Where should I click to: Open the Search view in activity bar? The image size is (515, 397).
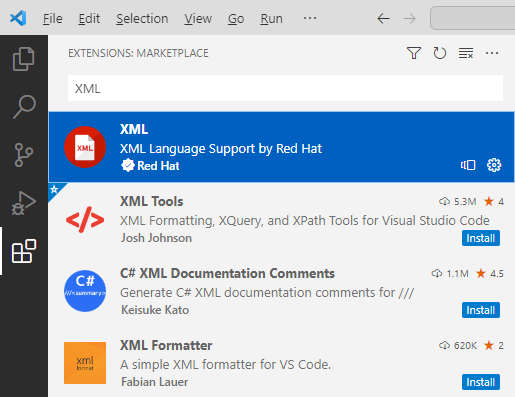pos(24,107)
